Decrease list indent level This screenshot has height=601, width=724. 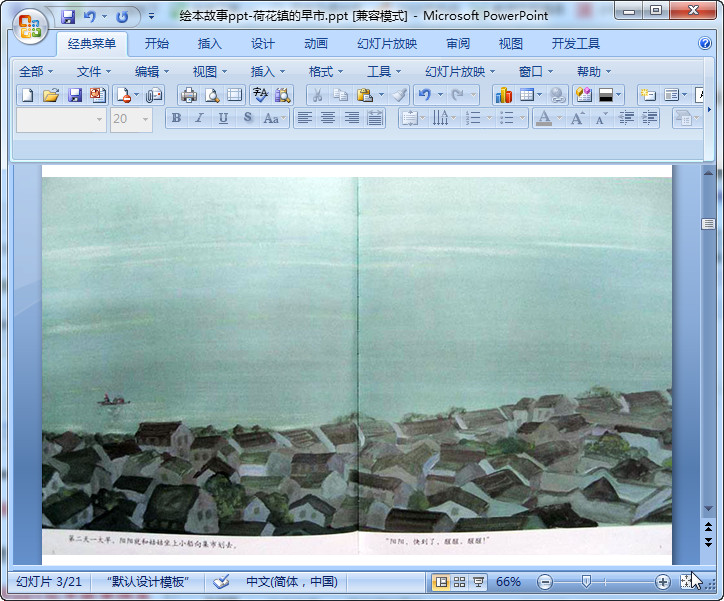pyautogui.click(x=626, y=119)
